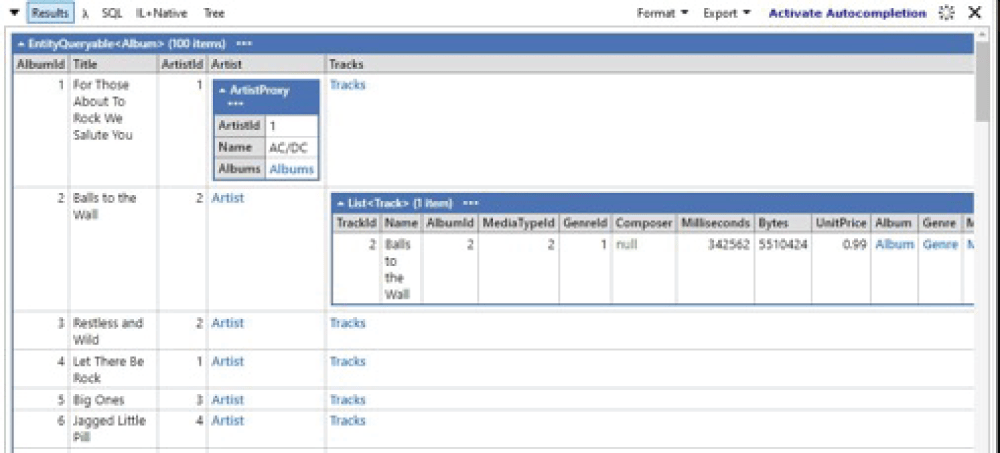Open the Format dropdown menu
1000x453 pixels.
pos(663,13)
